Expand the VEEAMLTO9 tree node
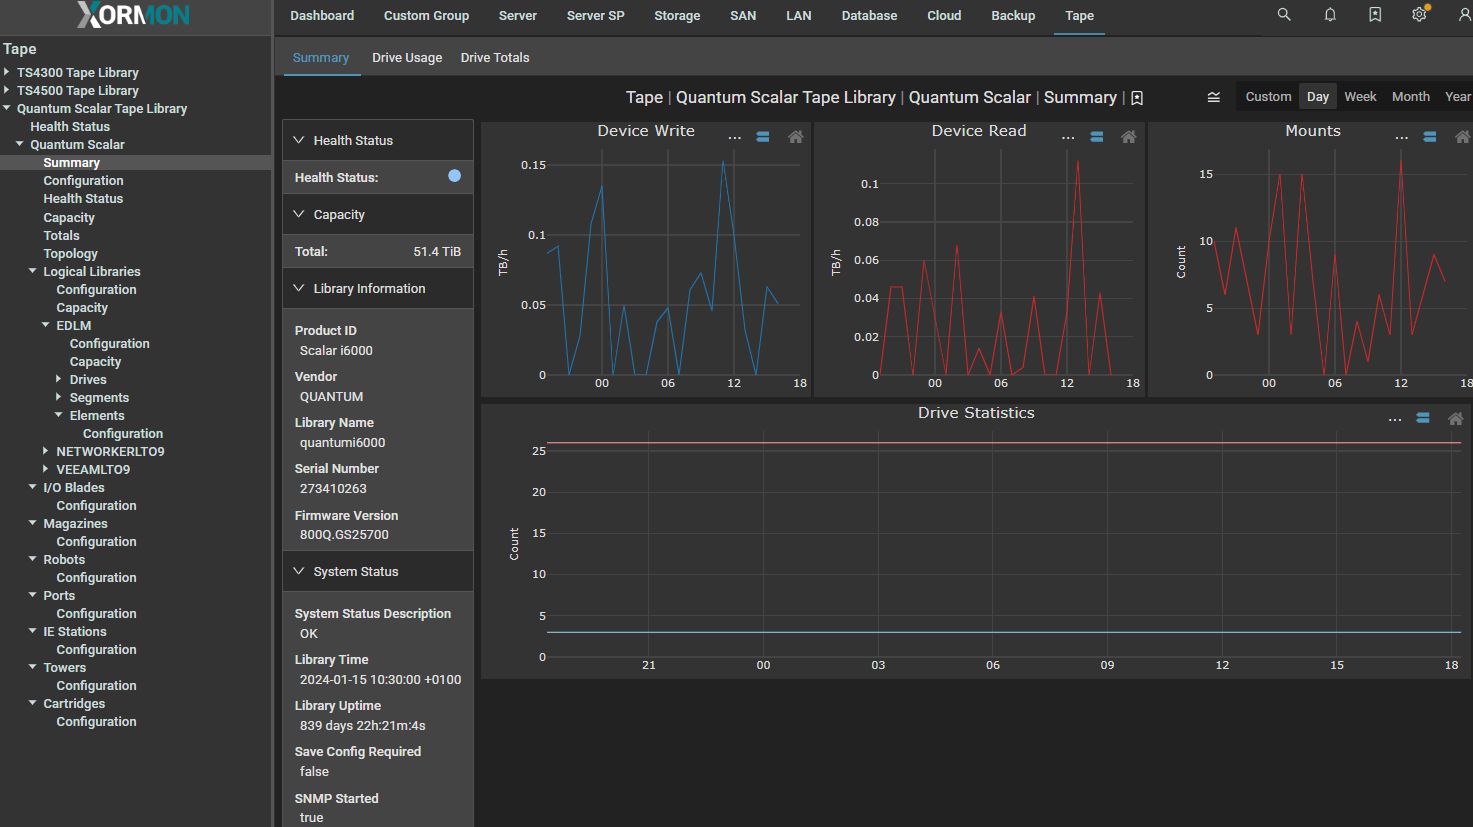 [46, 469]
